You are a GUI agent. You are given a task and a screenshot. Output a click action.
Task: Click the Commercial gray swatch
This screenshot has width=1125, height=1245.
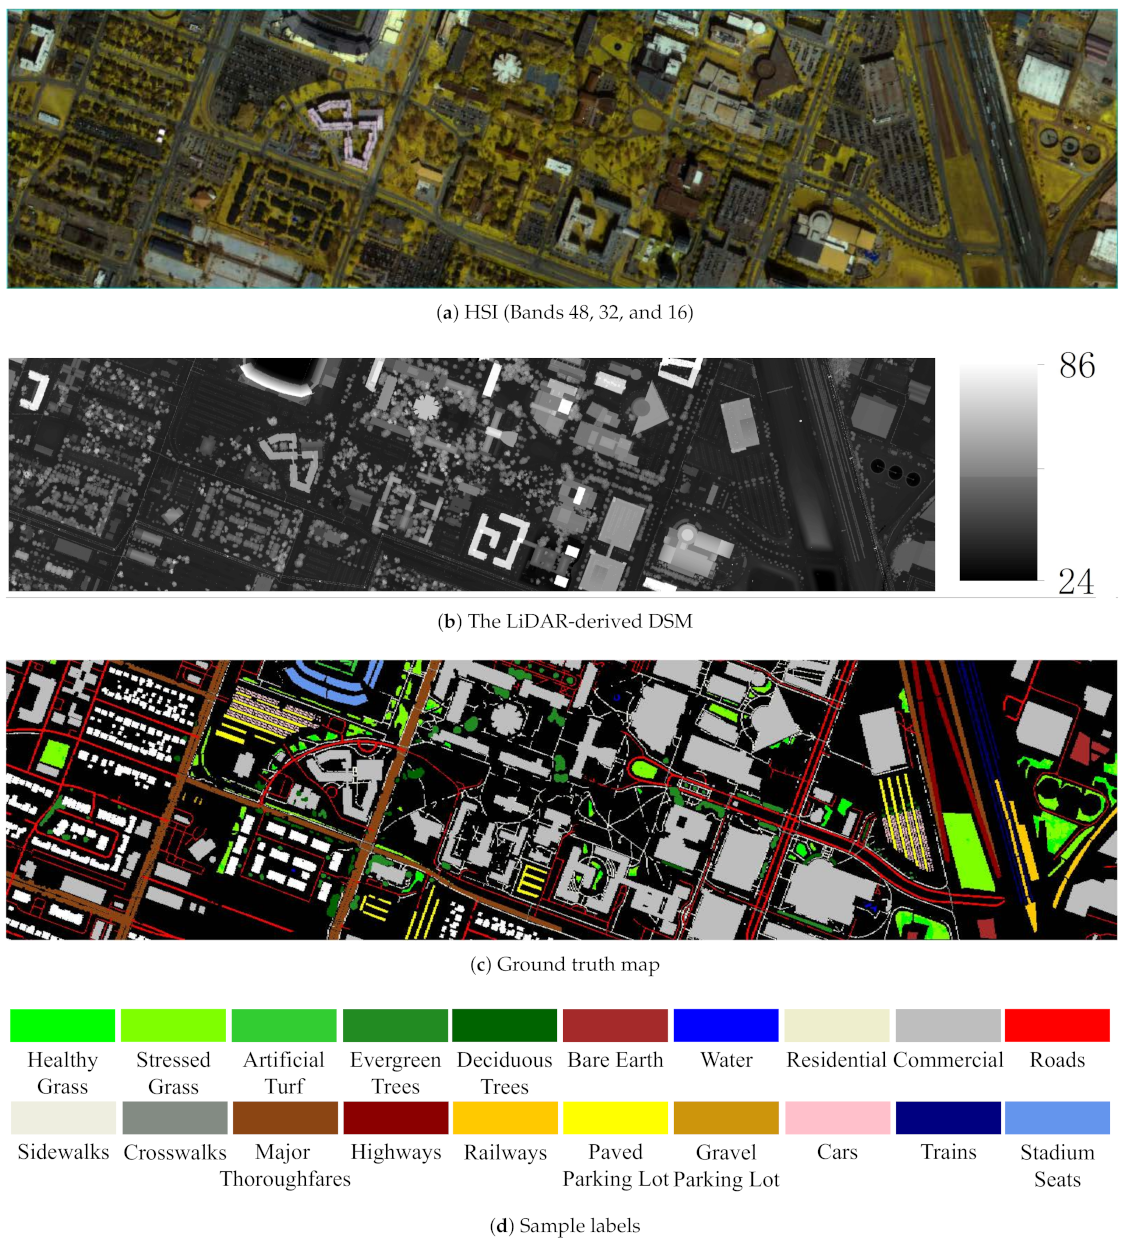[x=947, y=1025]
